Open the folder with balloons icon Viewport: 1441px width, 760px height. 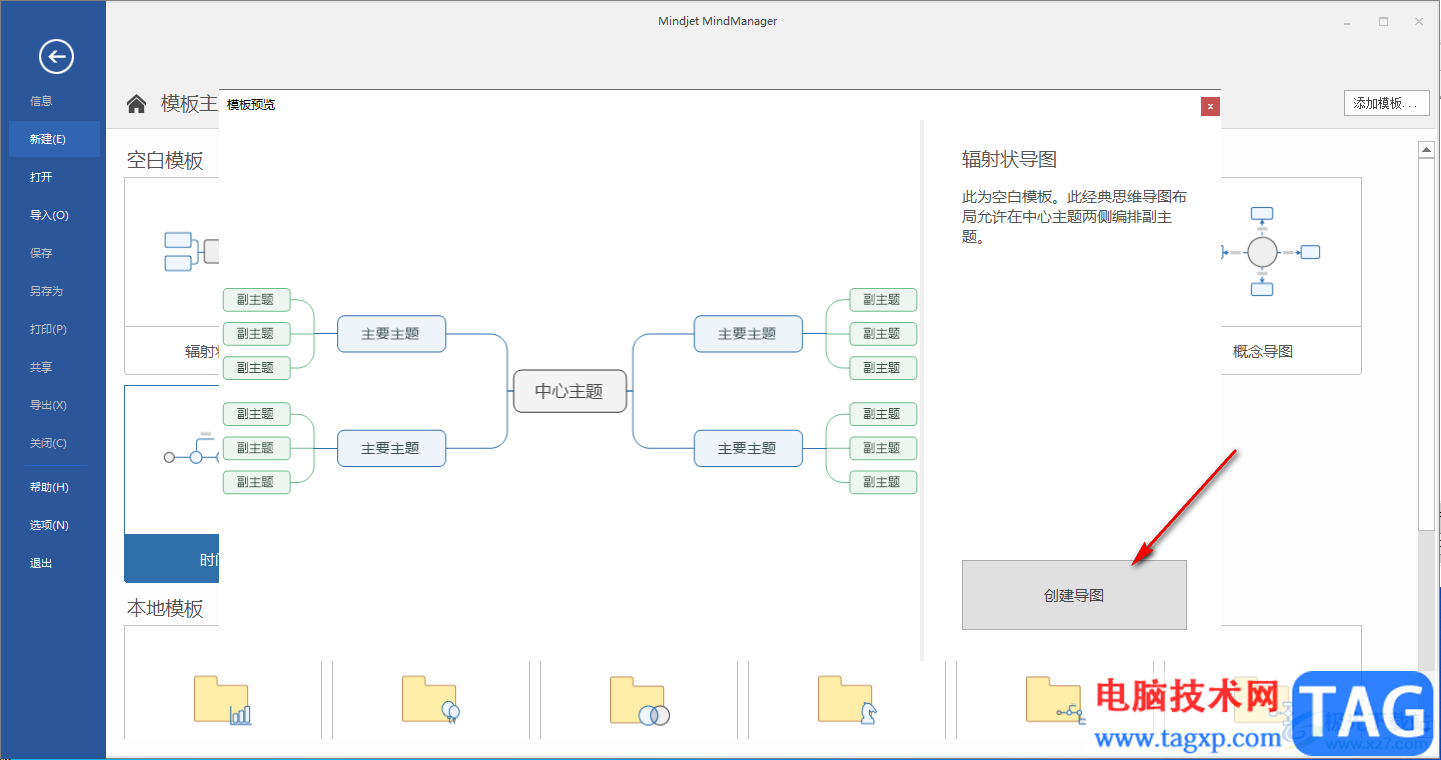pos(430,699)
